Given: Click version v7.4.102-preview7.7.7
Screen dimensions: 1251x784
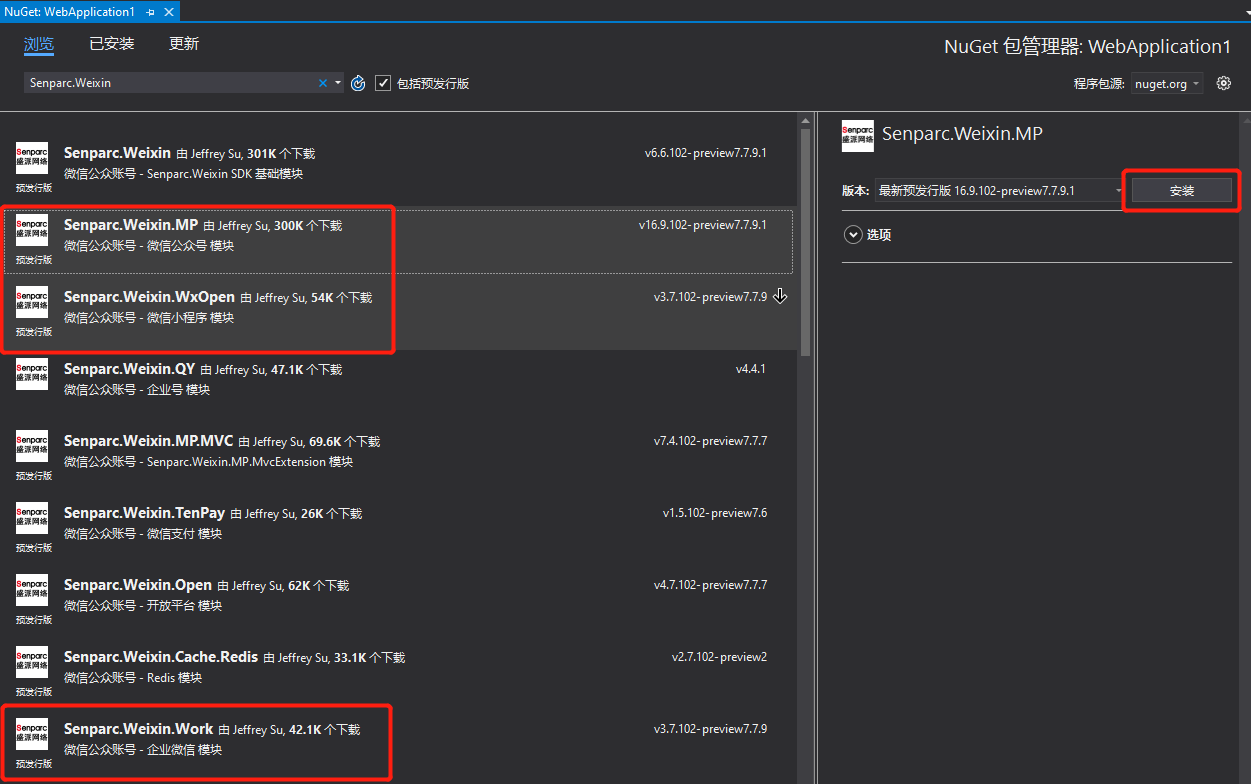Looking at the screenshot, I should coord(711,441).
